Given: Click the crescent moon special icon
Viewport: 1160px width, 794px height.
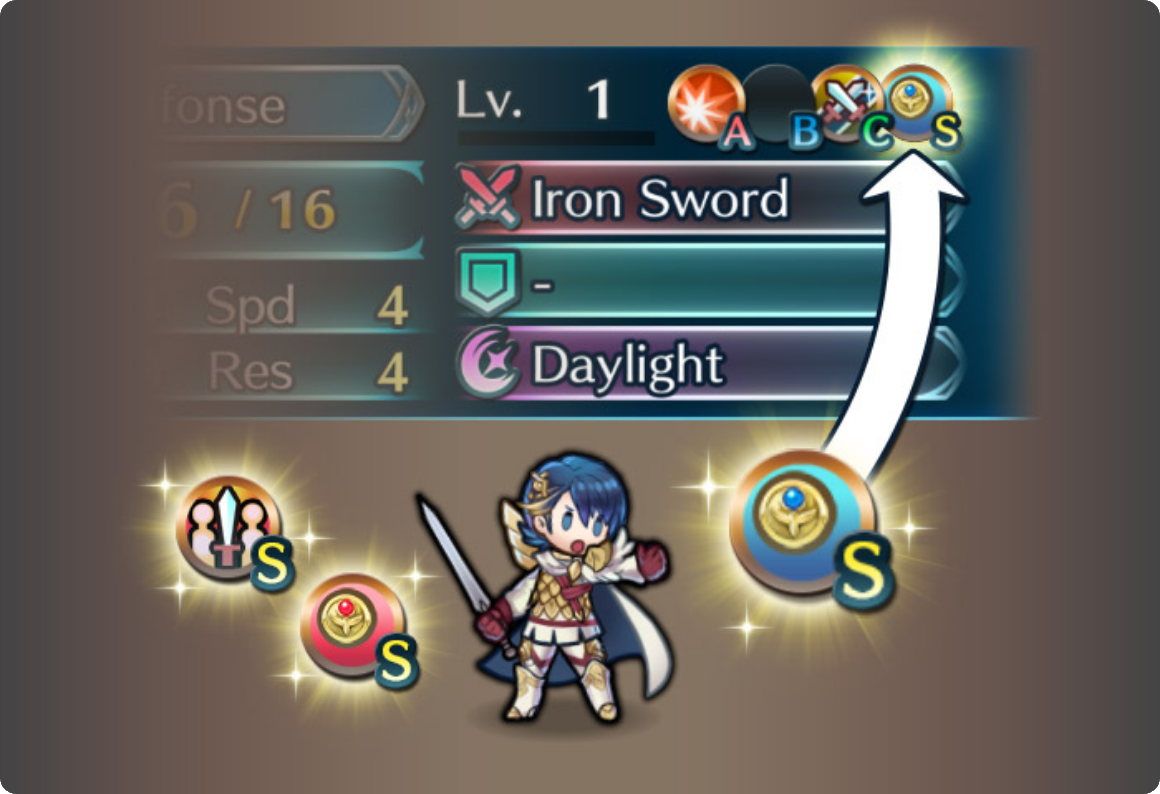Looking at the screenshot, I should pyautogui.click(x=488, y=365).
